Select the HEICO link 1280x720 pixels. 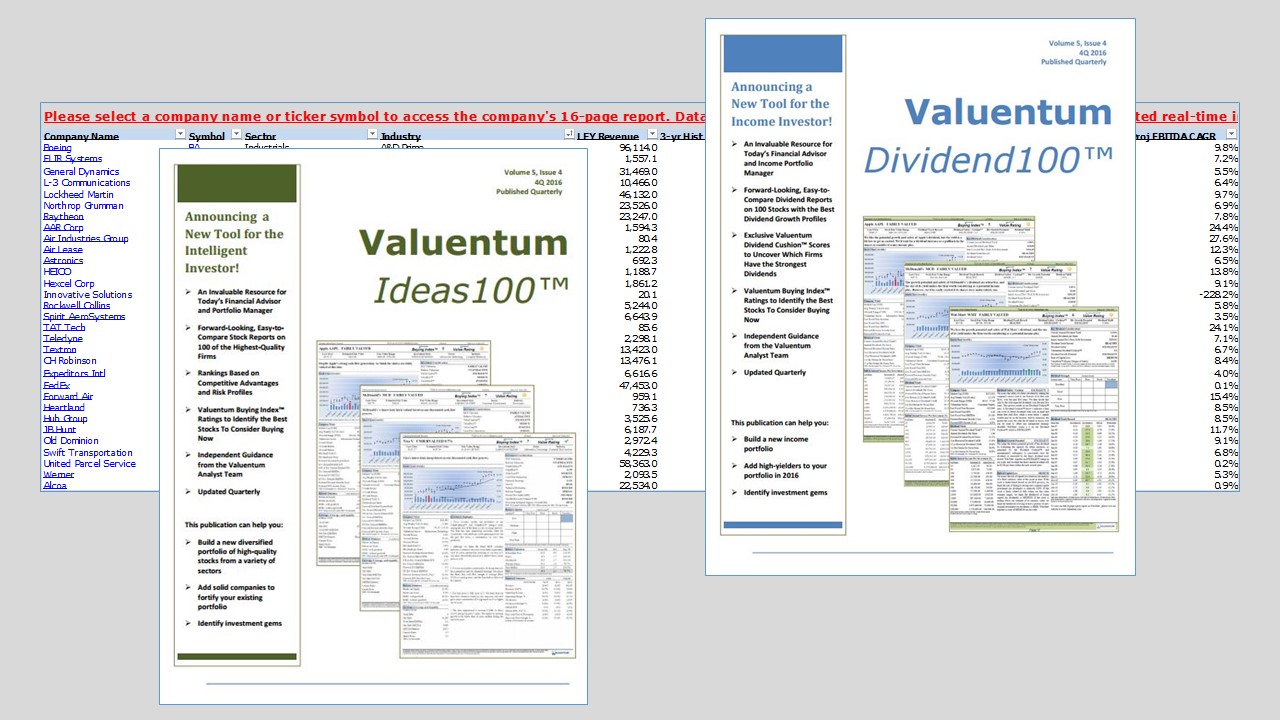pos(57,271)
